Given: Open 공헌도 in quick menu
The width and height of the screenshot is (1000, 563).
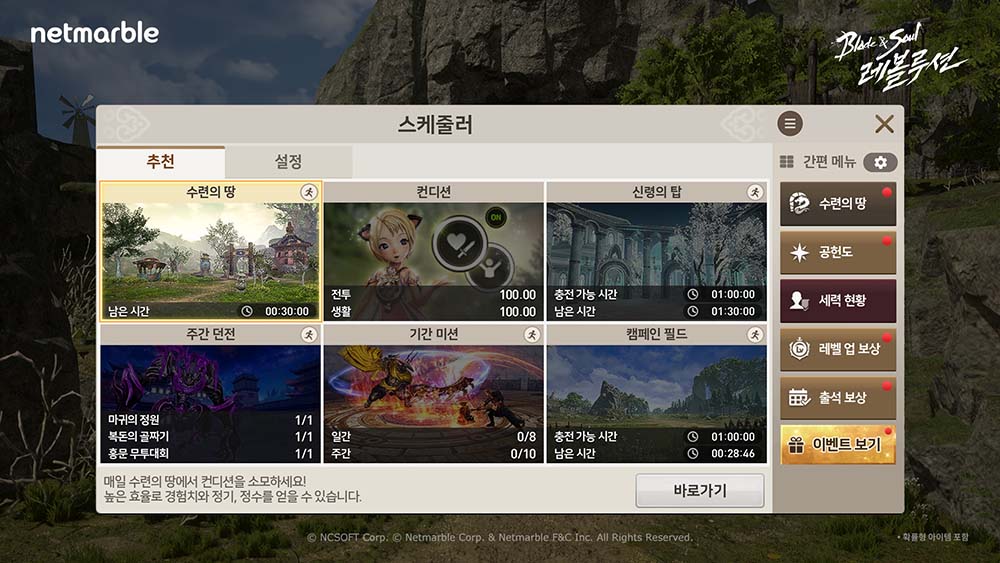Looking at the screenshot, I should point(838,252).
